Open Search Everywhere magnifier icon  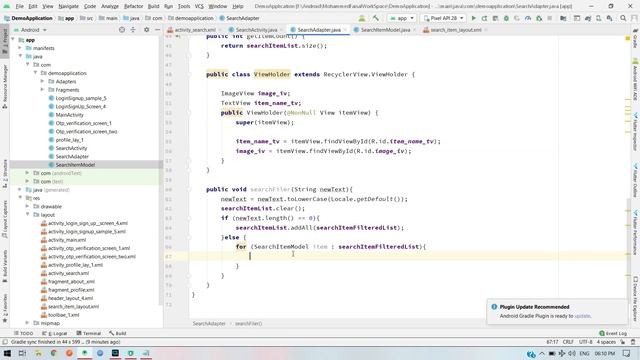623,18
